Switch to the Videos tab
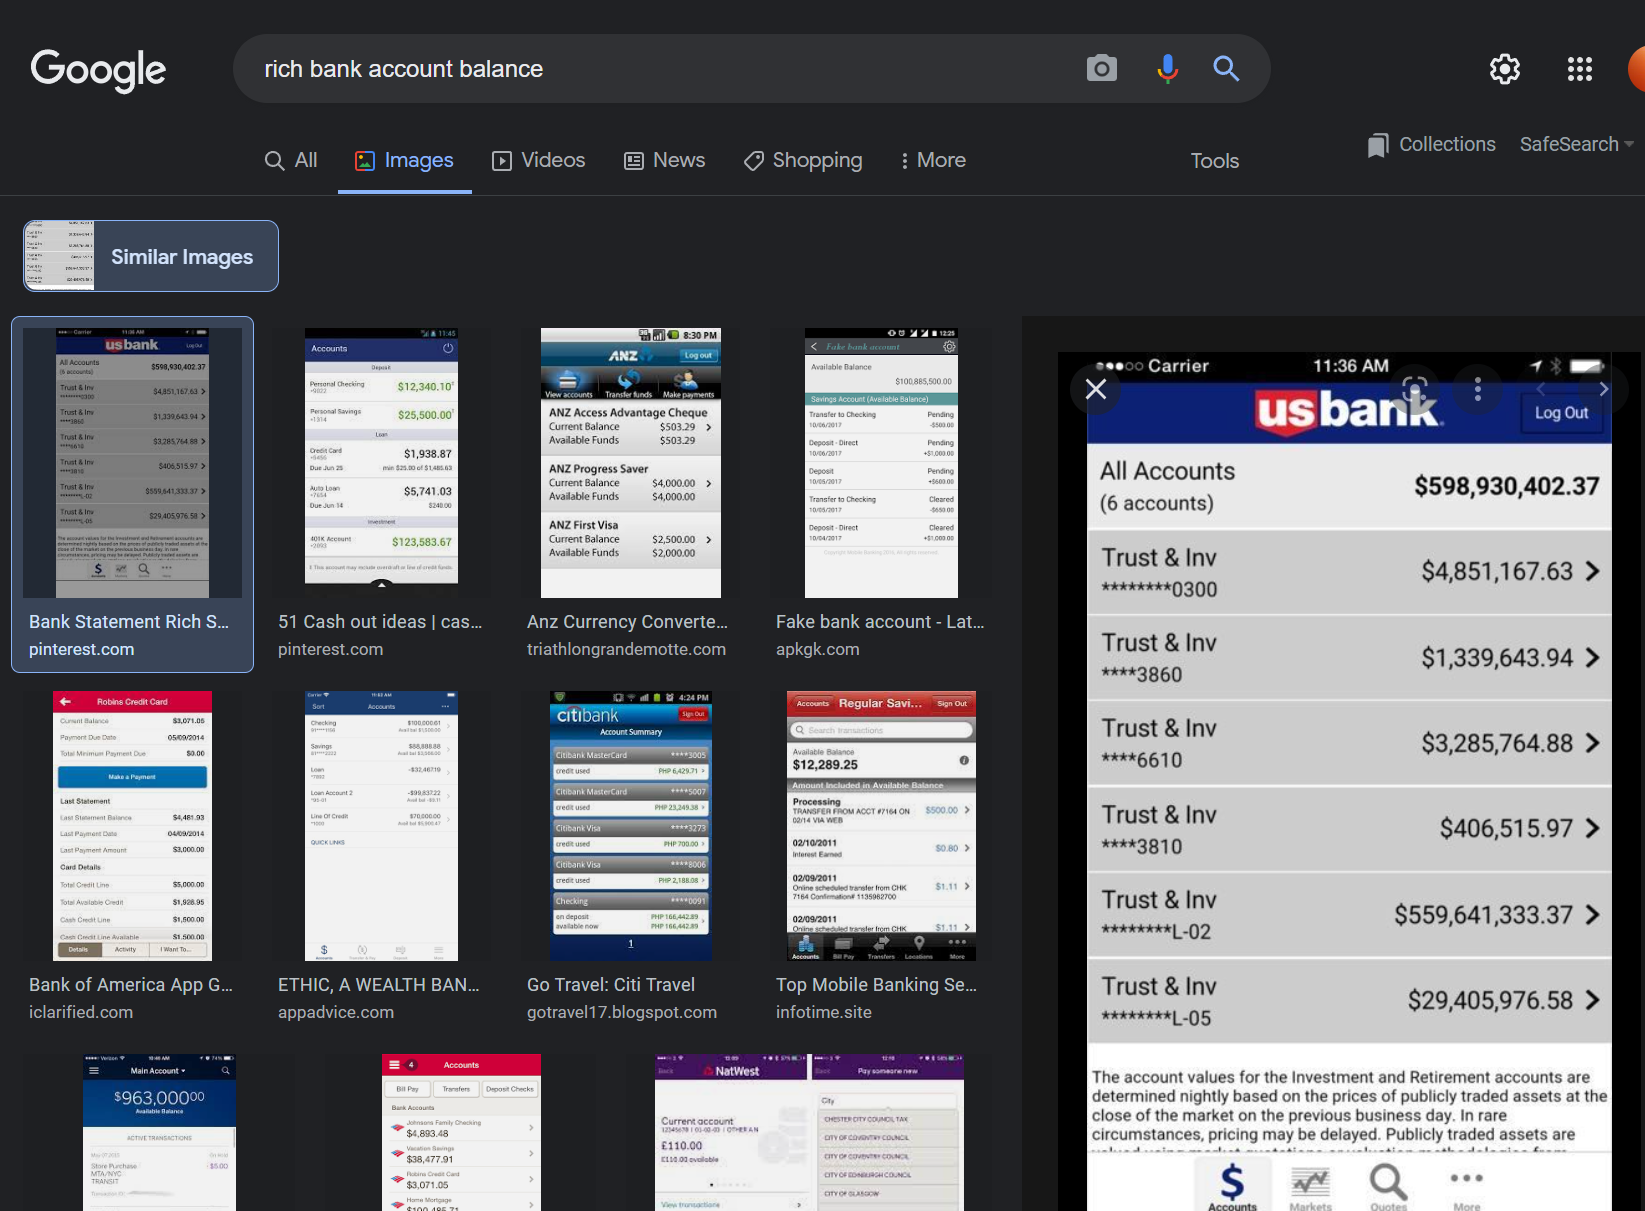1645x1211 pixels. tap(538, 160)
